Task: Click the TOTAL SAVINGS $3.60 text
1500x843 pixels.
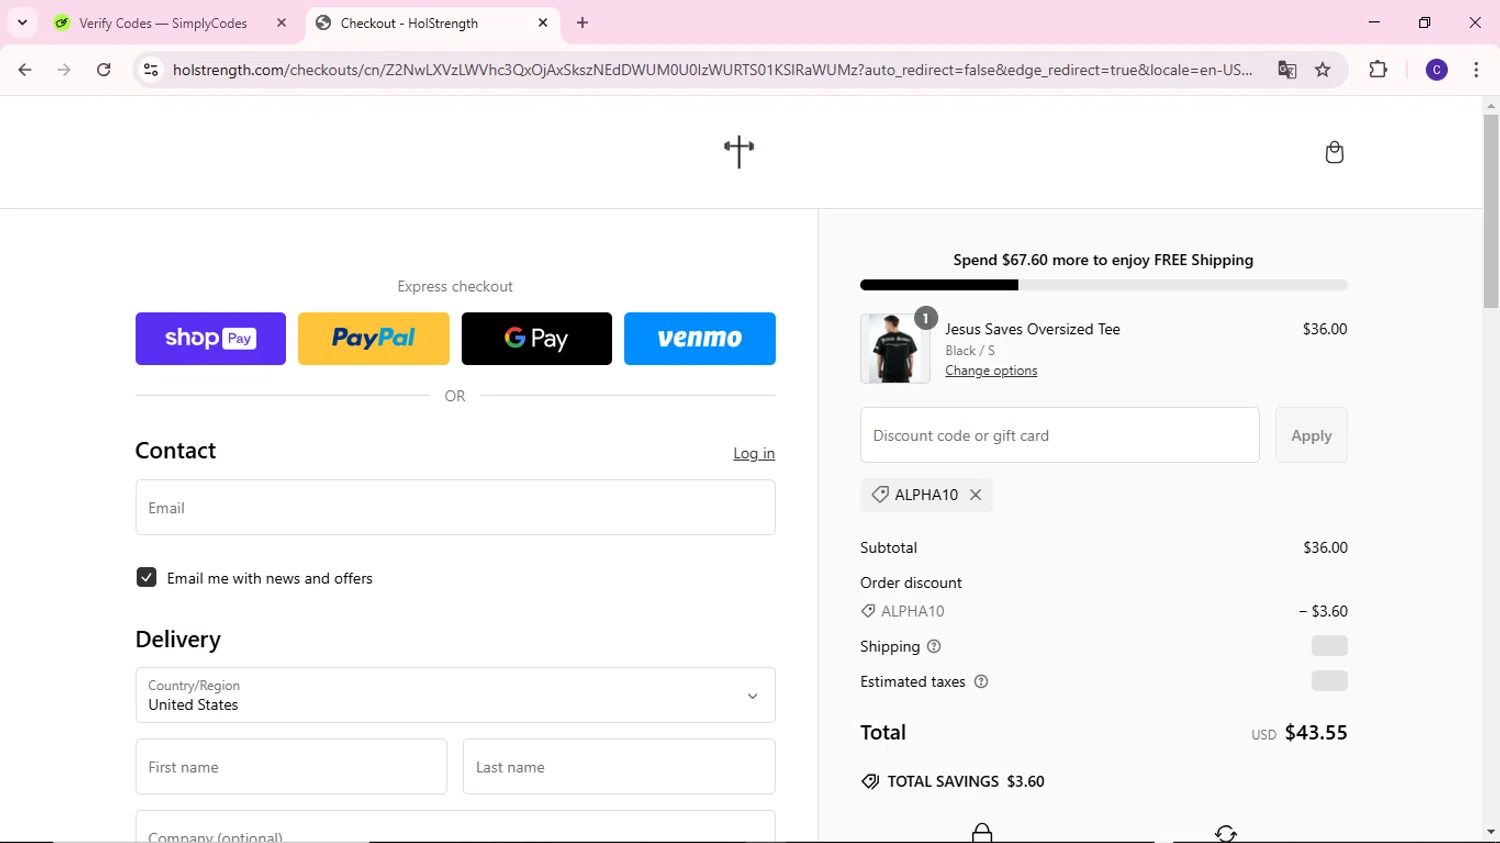Action: [966, 782]
